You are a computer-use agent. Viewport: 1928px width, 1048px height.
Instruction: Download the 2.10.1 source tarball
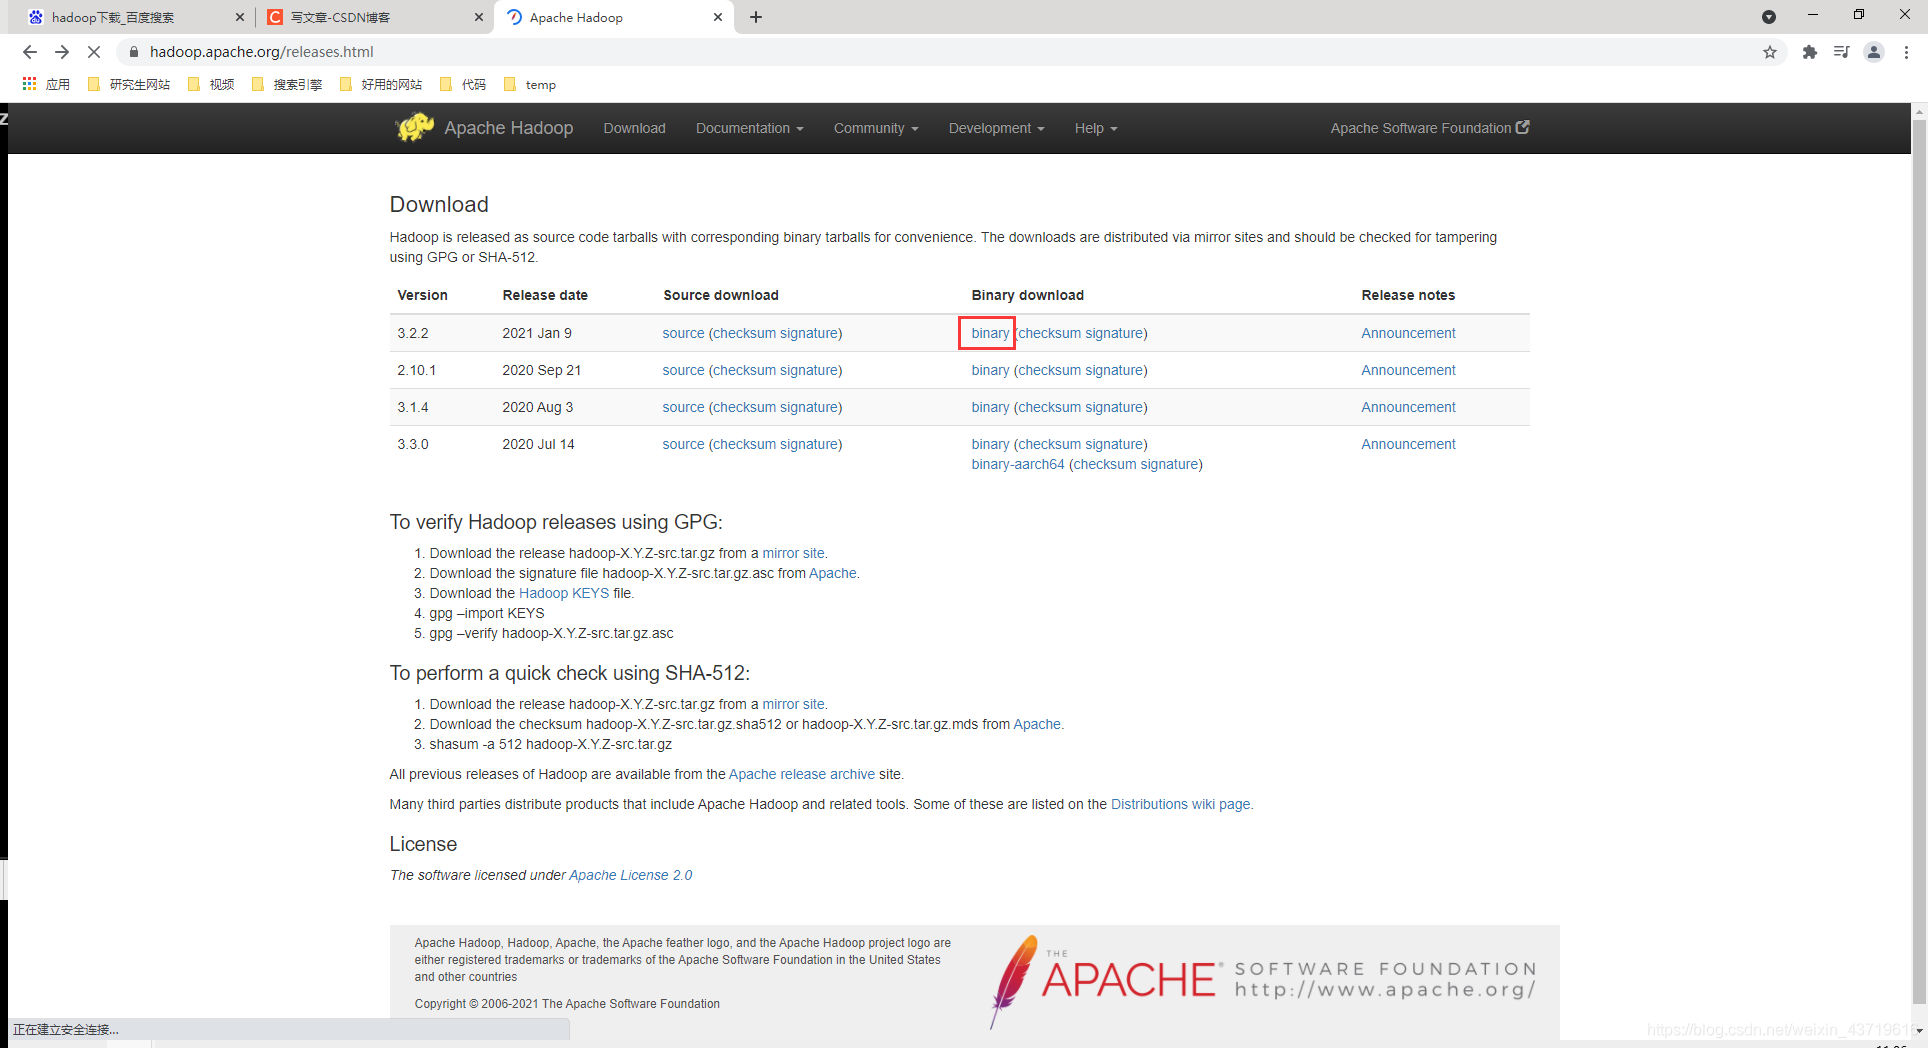click(x=683, y=370)
